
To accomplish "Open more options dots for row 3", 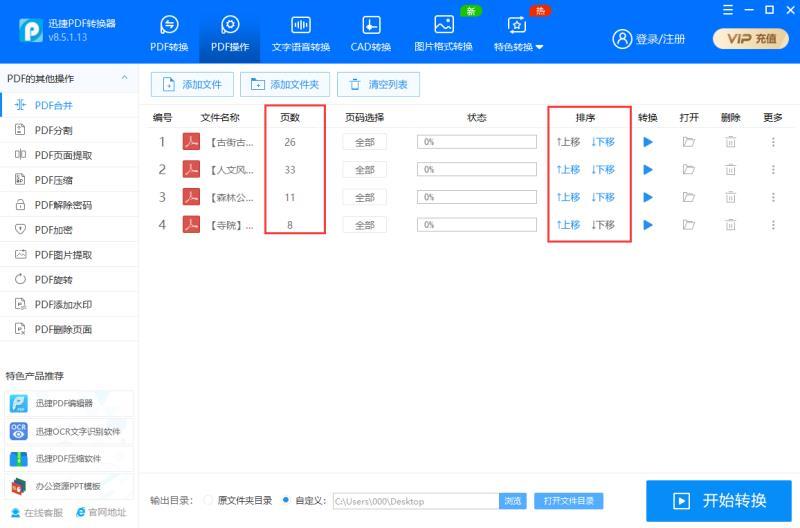I will pos(773,197).
